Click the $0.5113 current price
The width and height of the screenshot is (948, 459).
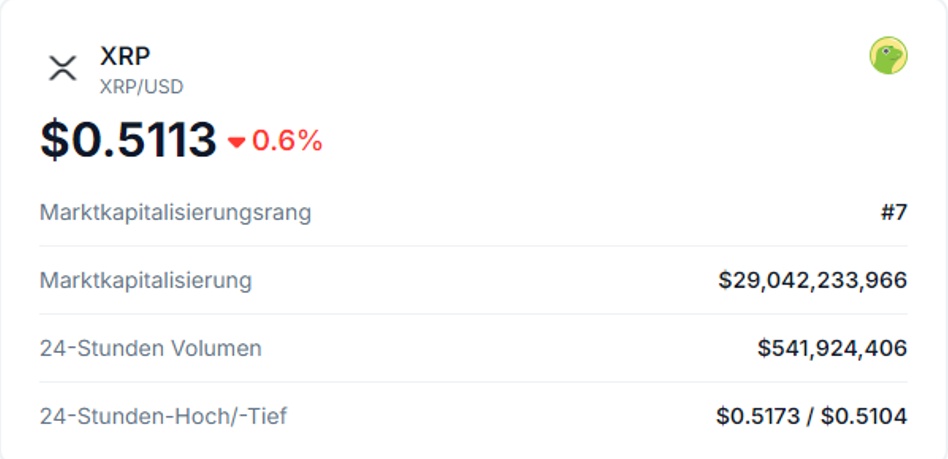click(x=128, y=140)
